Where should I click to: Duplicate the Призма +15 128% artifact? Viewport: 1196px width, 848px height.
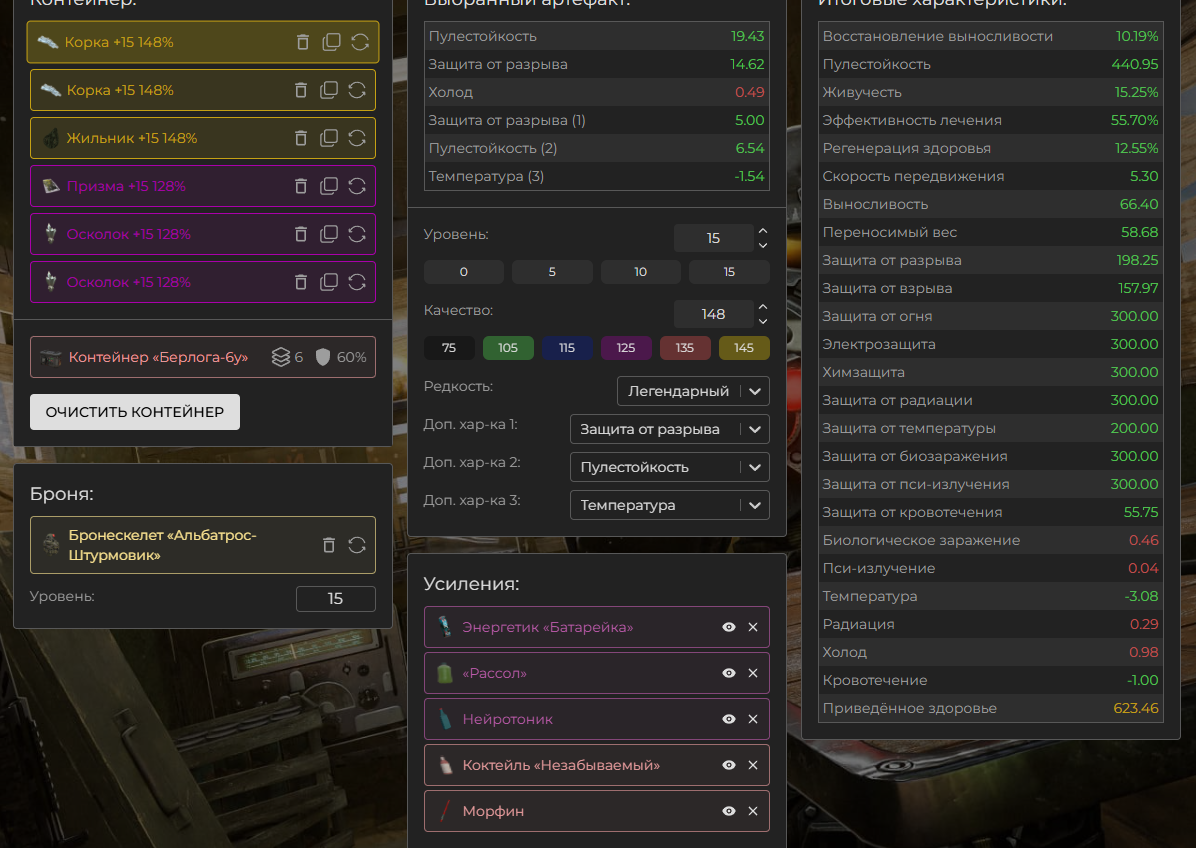[329, 186]
